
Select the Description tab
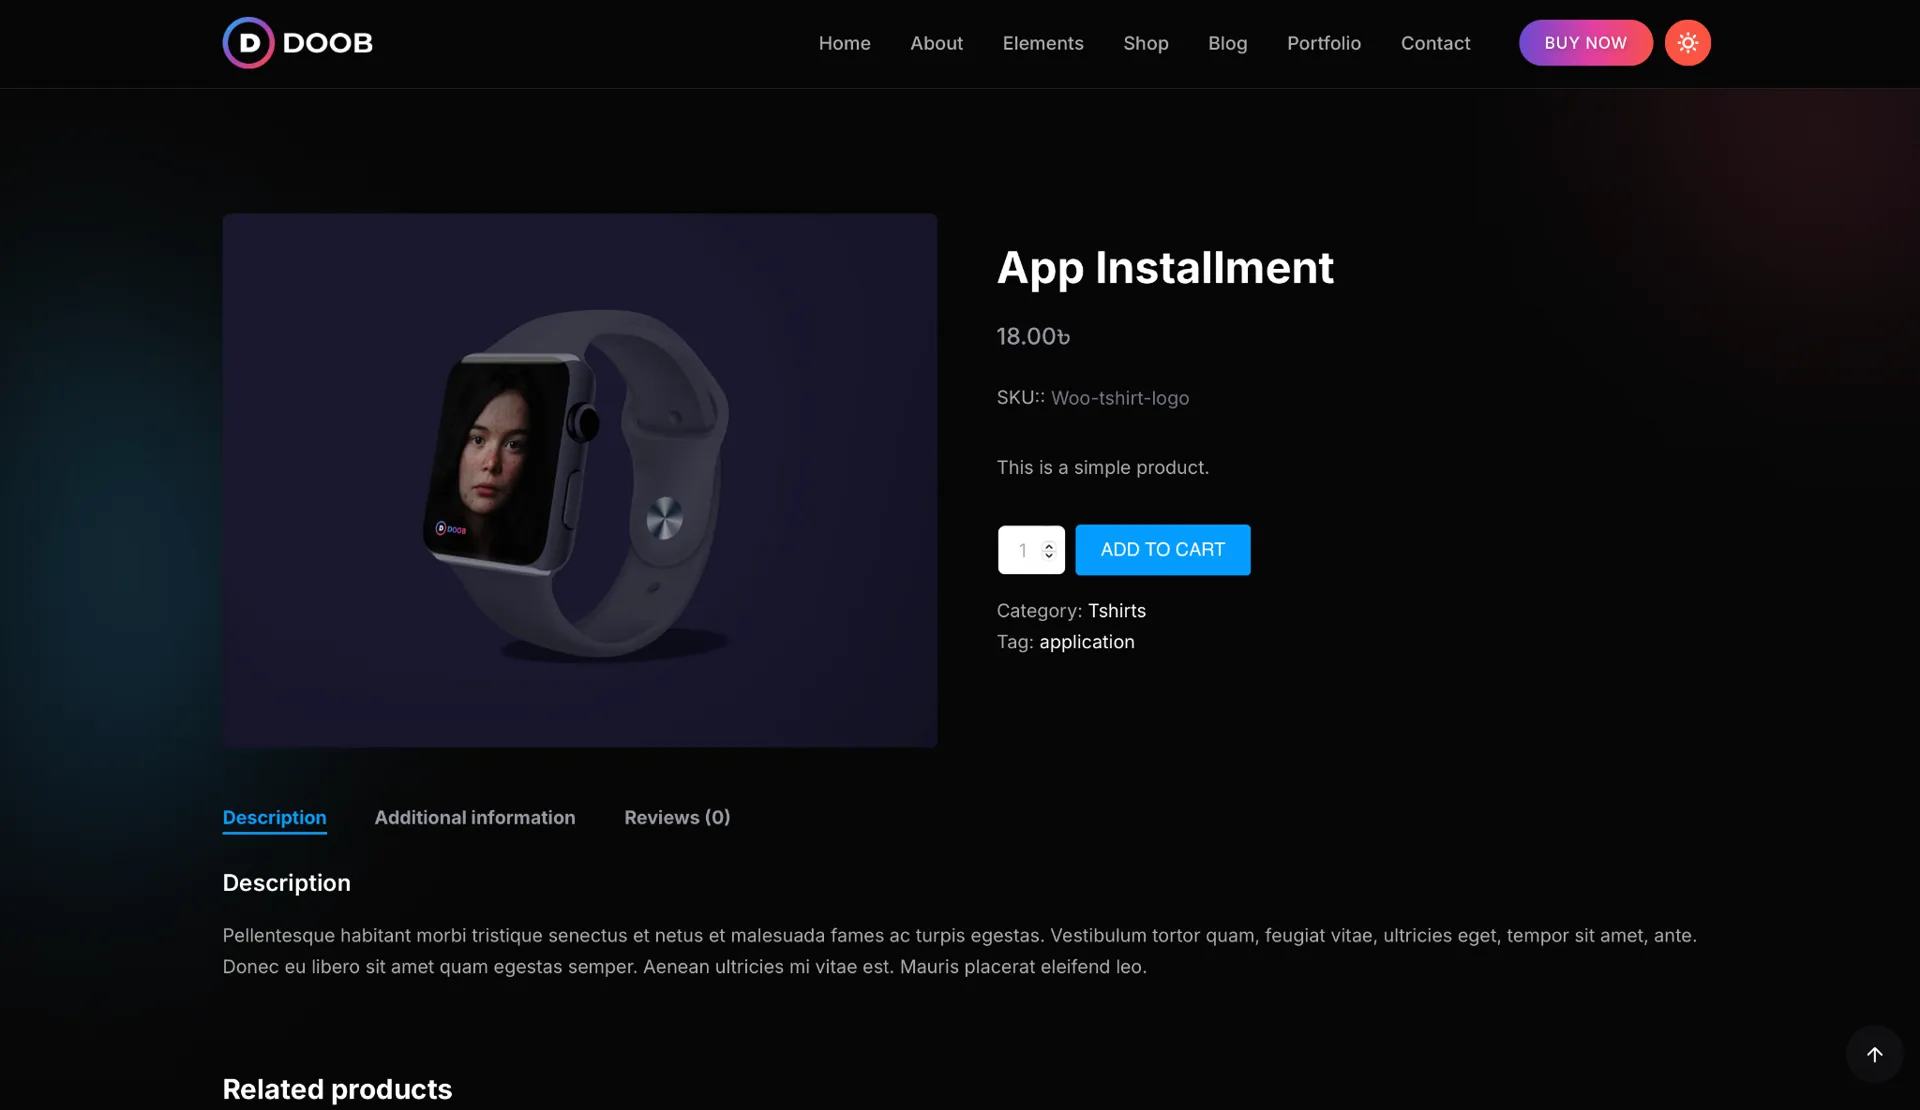tap(274, 817)
